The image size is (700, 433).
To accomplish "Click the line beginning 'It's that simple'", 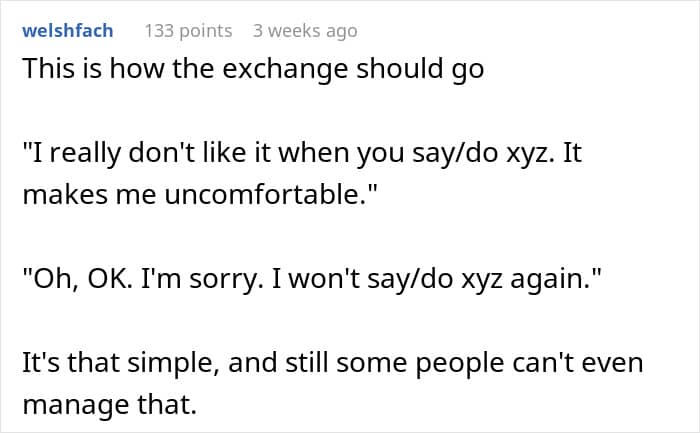I will pos(333,363).
